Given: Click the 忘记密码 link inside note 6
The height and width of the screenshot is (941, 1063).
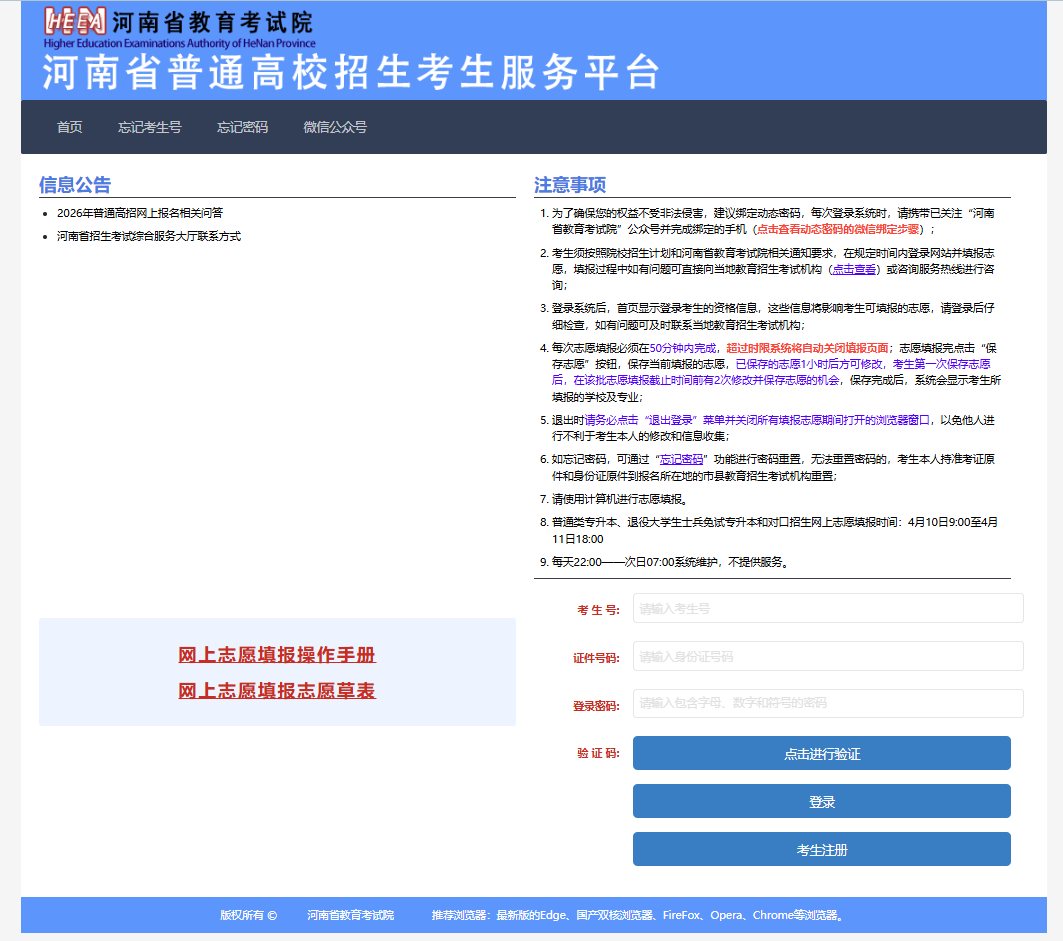Looking at the screenshot, I should click(681, 459).
